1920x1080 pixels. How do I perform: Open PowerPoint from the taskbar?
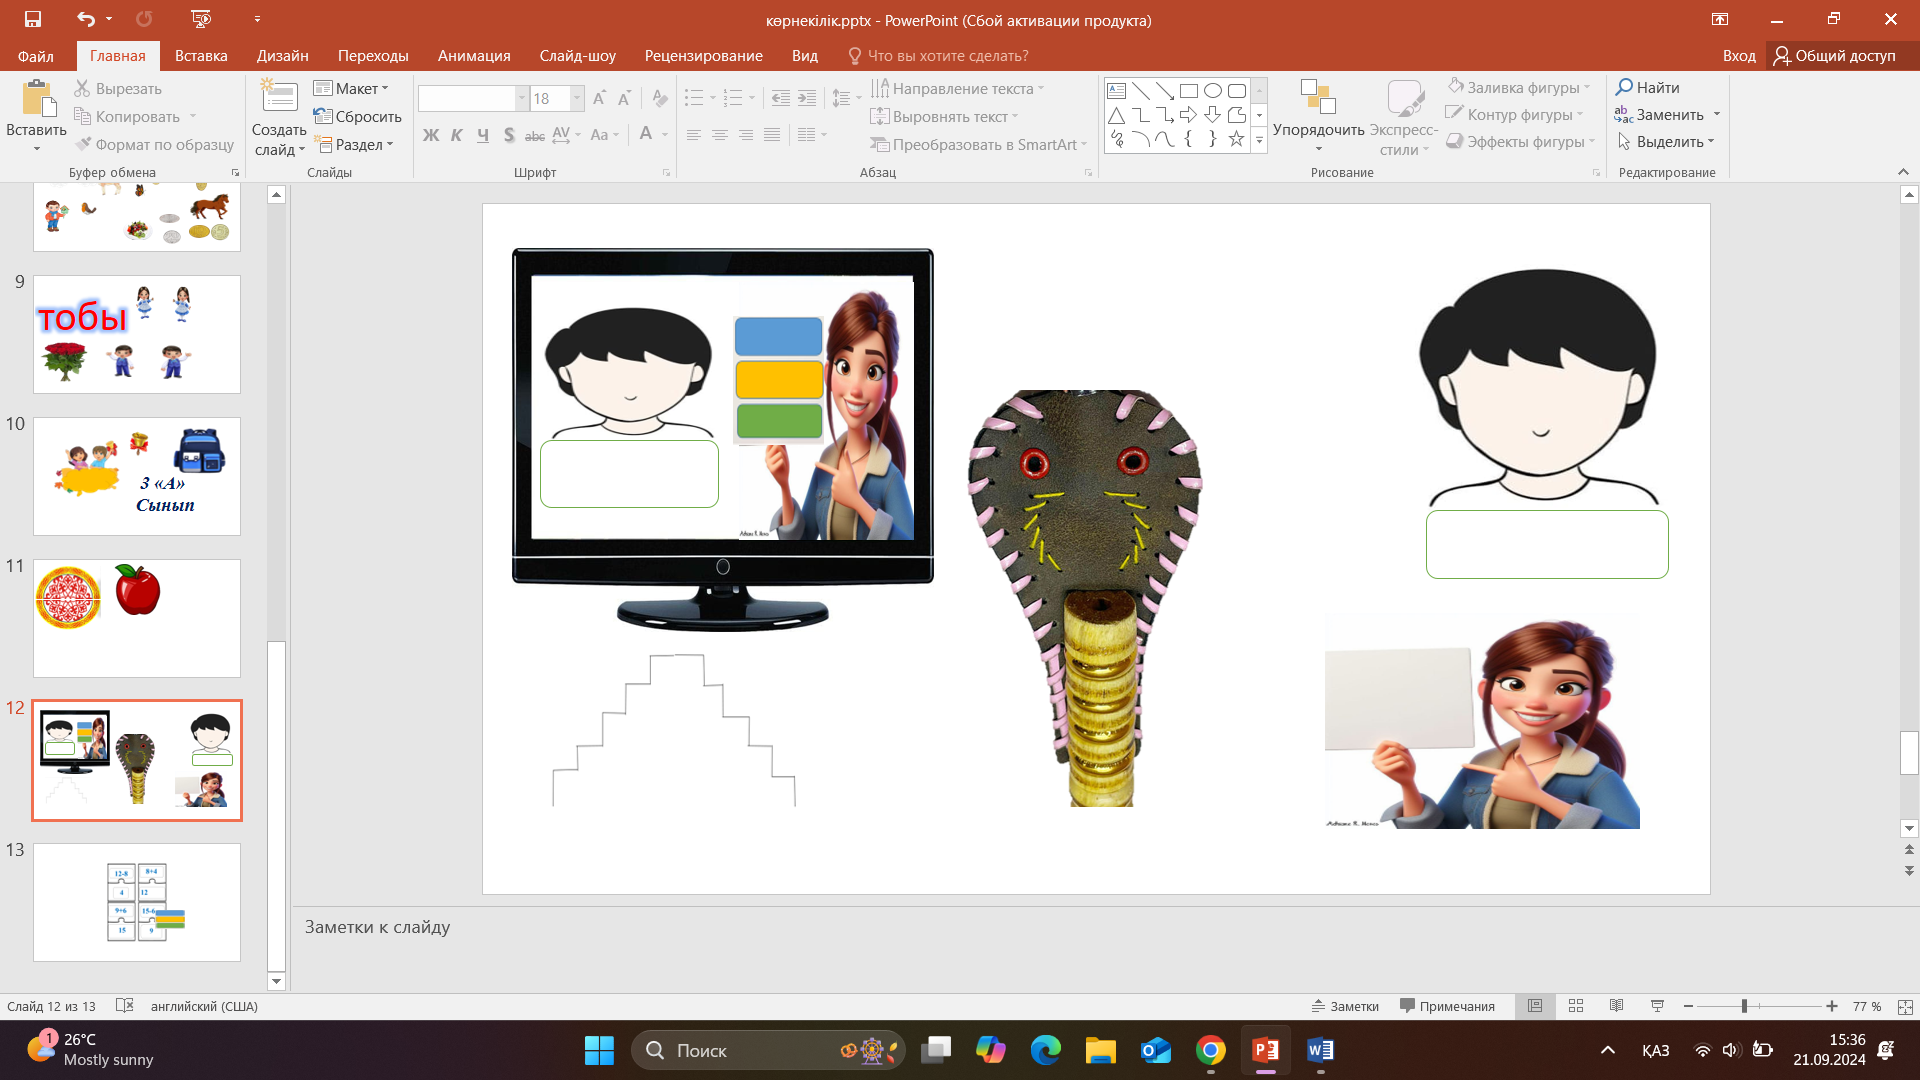point(1265,1050)
